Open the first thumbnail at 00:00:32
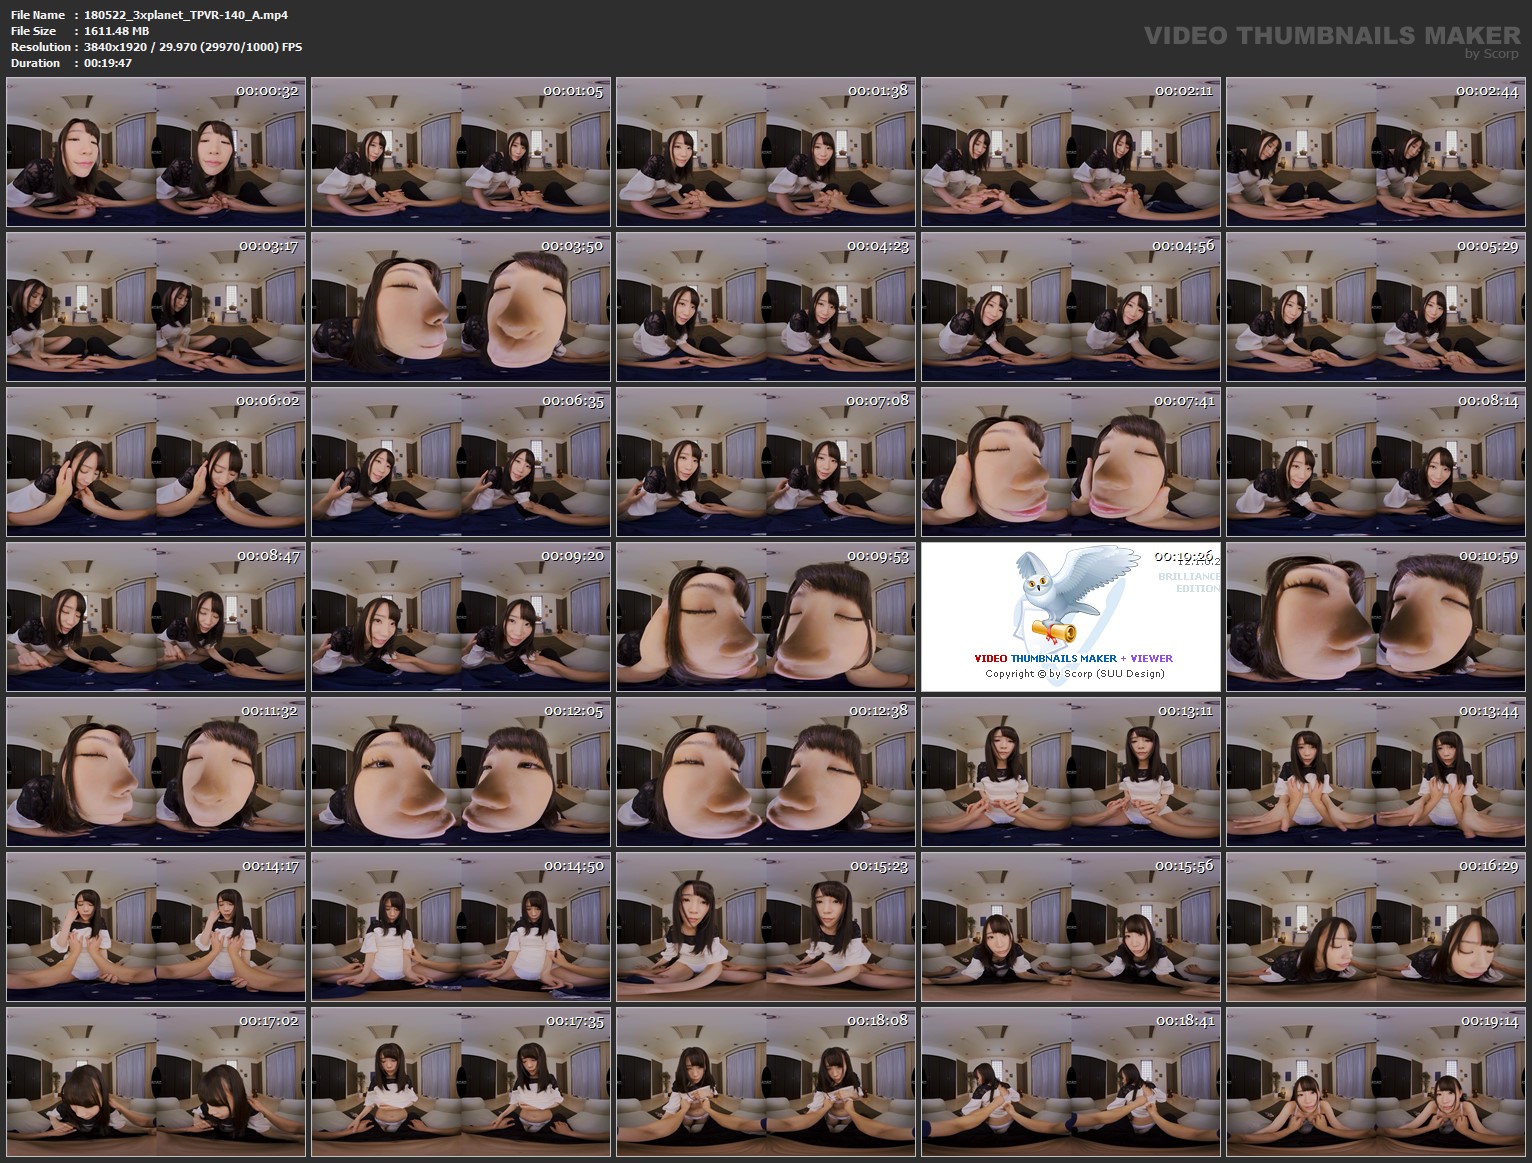This screenshot has height=1163, width=1532. tap(155, 151)
